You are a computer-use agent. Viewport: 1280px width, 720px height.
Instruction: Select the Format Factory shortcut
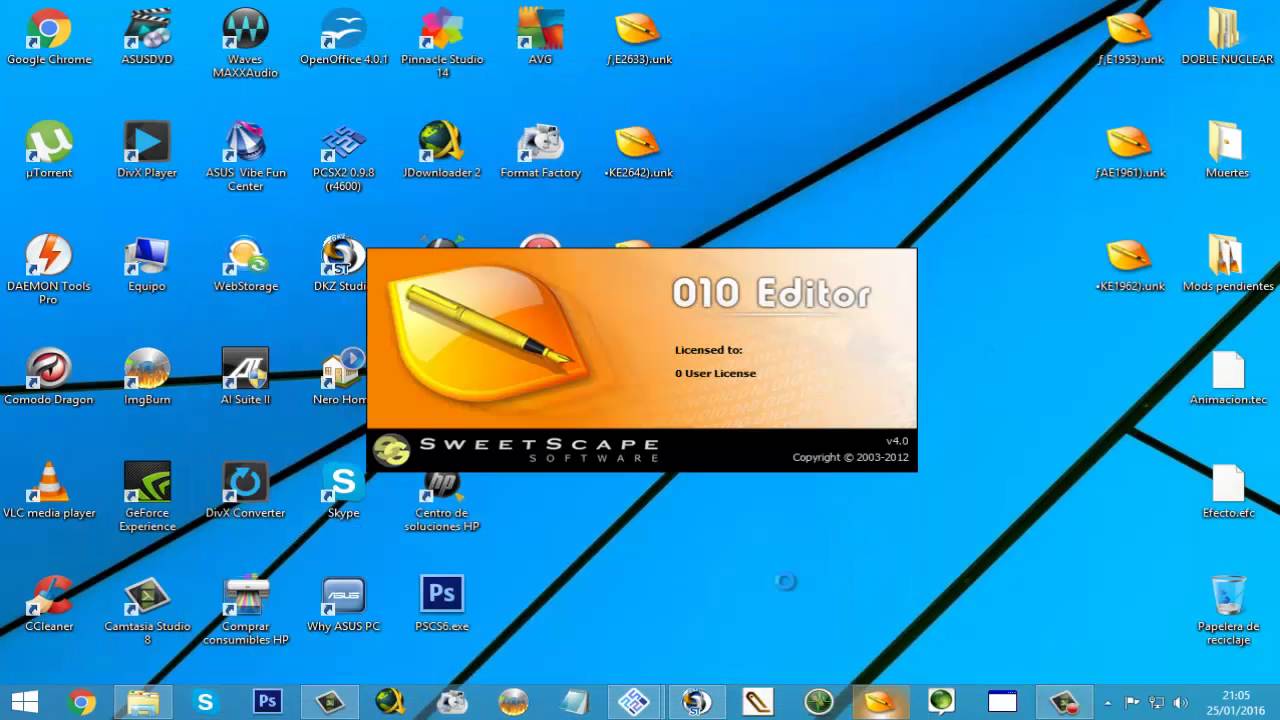pos(540,150)
